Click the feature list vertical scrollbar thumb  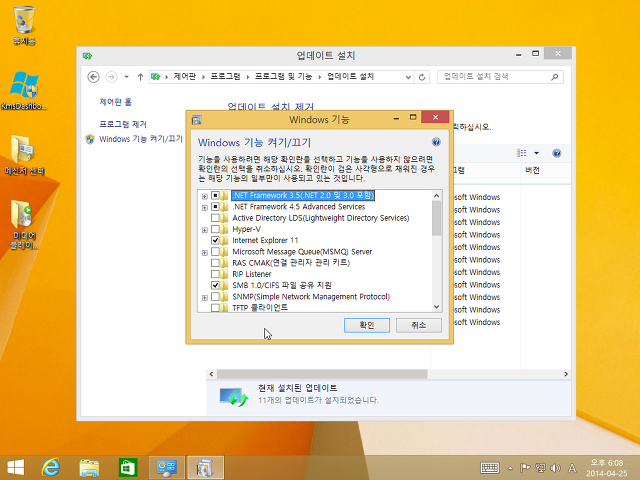(436, 218)
